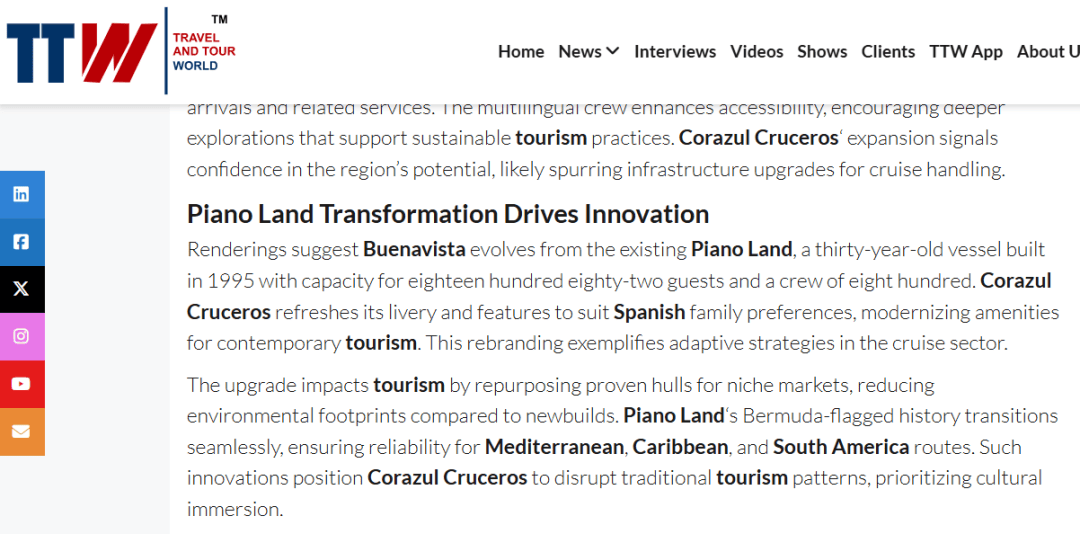Viewport: 1080px width, 534px height.
Task: Expand the News dropdown chevron
Action: [x=612, y=51]
